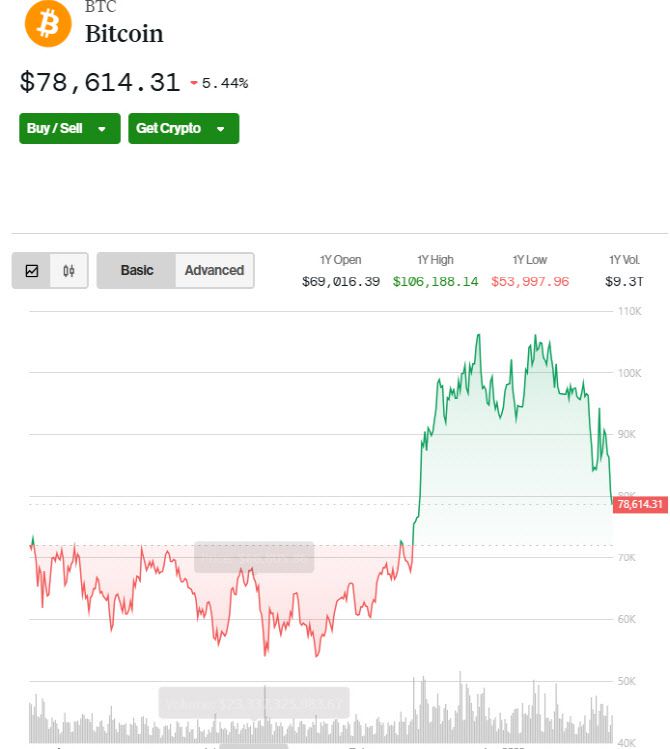
Task: Click the $78,614.31 current price
Action: click(x=100, y=82)
